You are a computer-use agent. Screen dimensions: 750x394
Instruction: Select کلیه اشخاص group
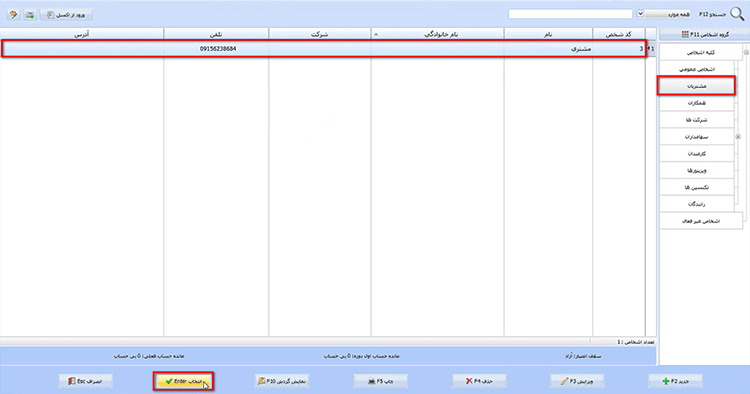(x=701, y=53)
